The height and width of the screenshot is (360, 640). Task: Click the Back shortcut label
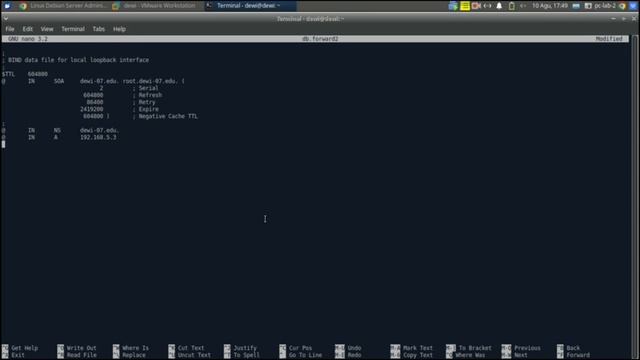click(573, 348)
